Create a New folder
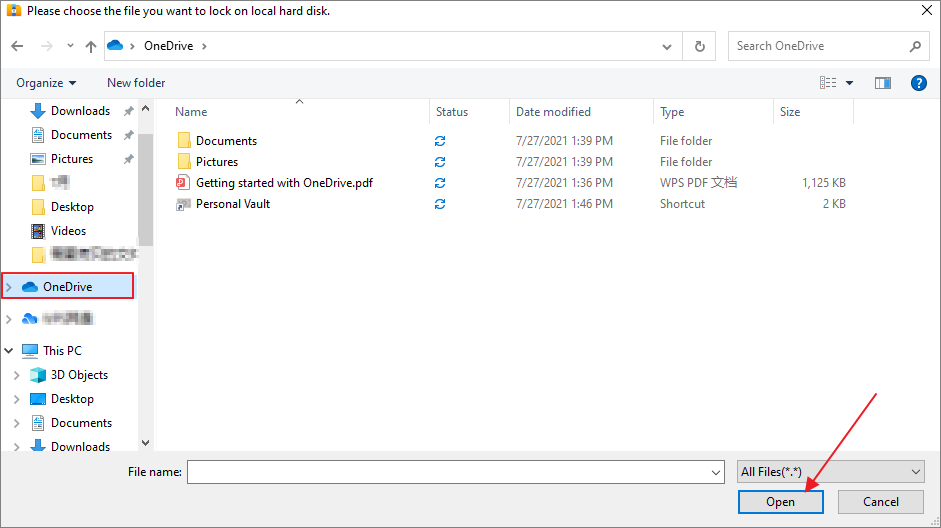 (x=136, y=83)
